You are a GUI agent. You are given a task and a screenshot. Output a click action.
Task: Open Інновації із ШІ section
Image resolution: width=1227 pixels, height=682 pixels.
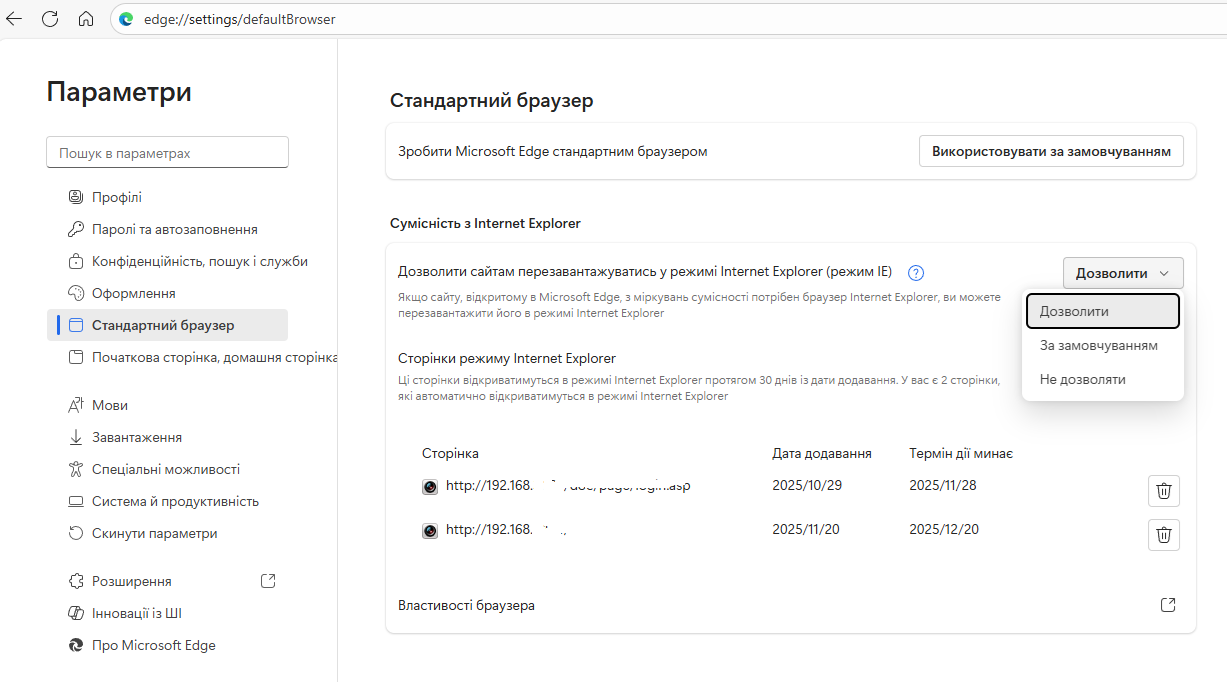pos(167,613)
